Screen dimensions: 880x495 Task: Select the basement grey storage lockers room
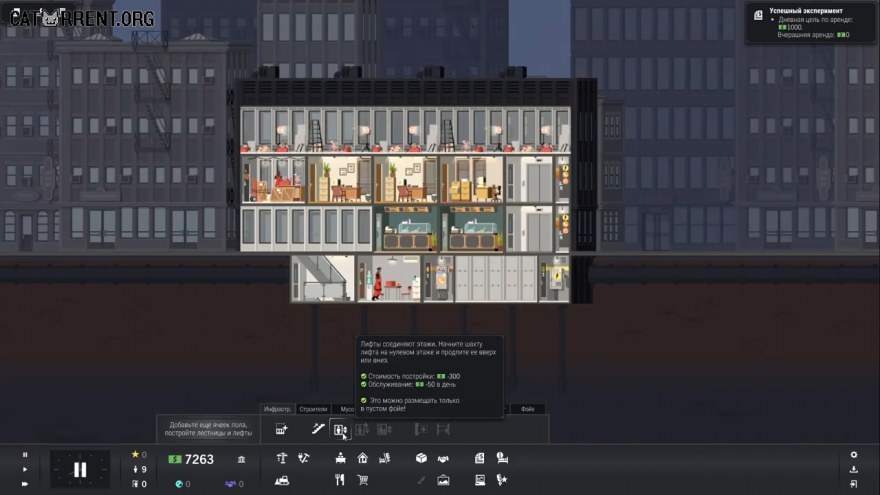(x=496, y=278)
